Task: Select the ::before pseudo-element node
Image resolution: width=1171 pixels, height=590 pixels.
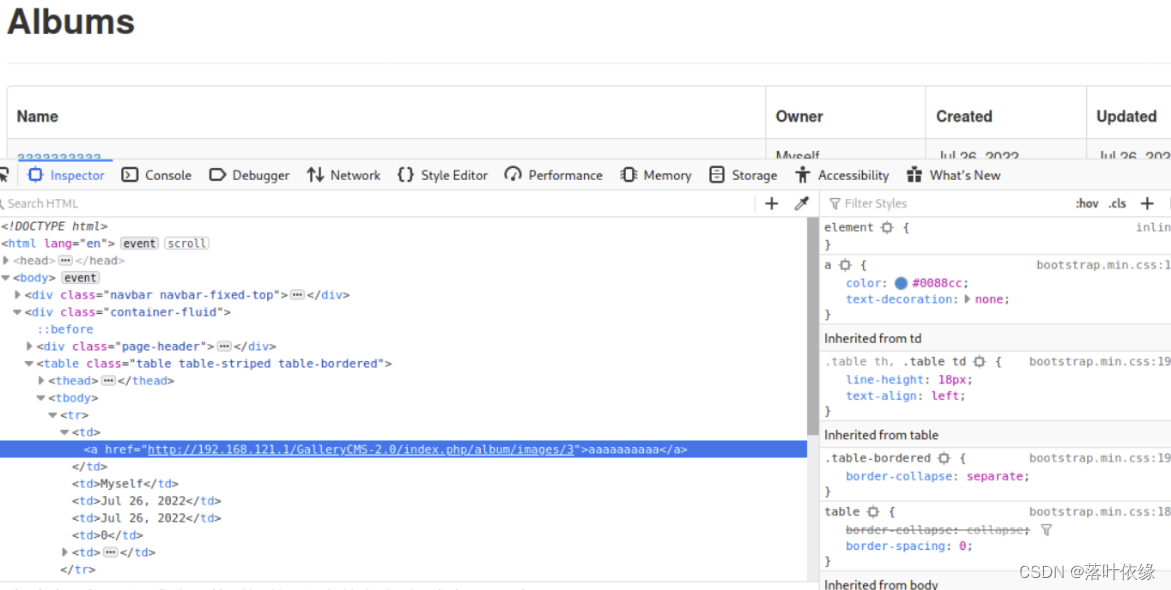Action: (65, 329)
